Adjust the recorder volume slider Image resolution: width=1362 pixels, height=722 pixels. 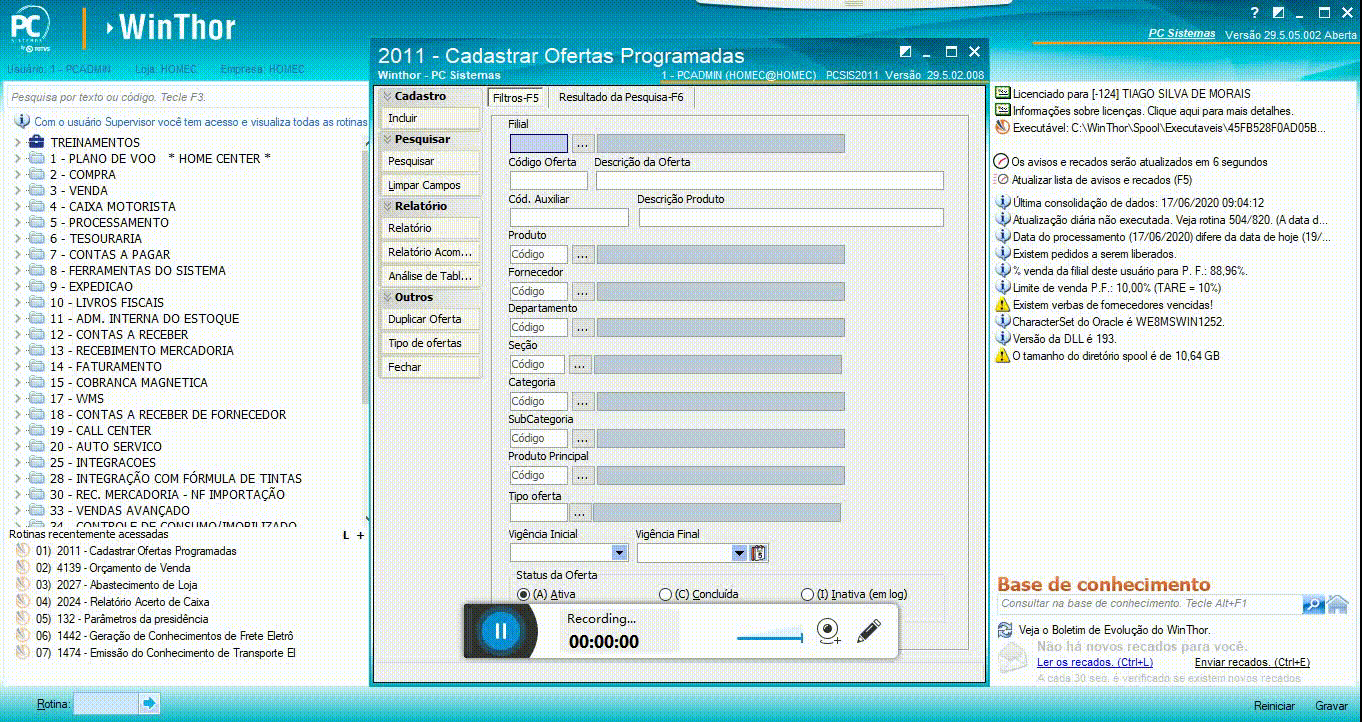point(770,637)
